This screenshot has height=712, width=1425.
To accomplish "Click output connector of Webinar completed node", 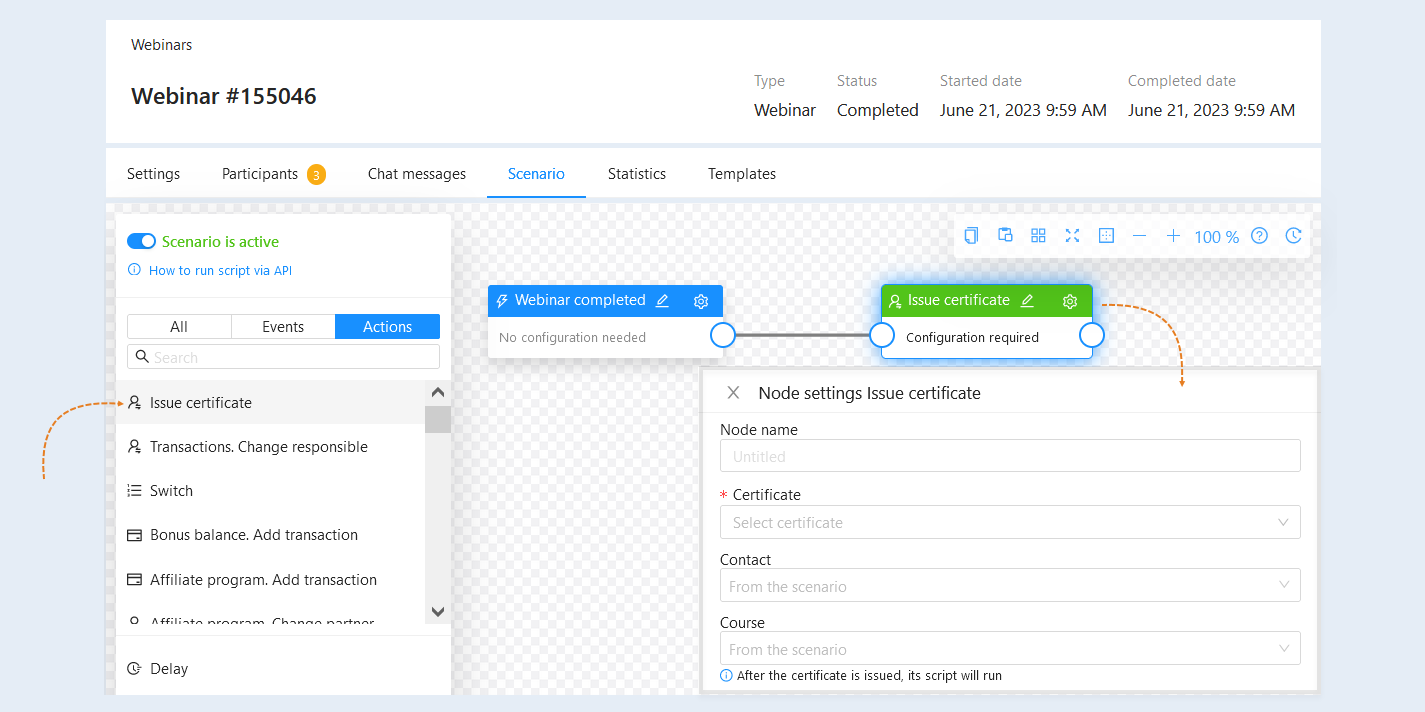I will coord(723,335).
